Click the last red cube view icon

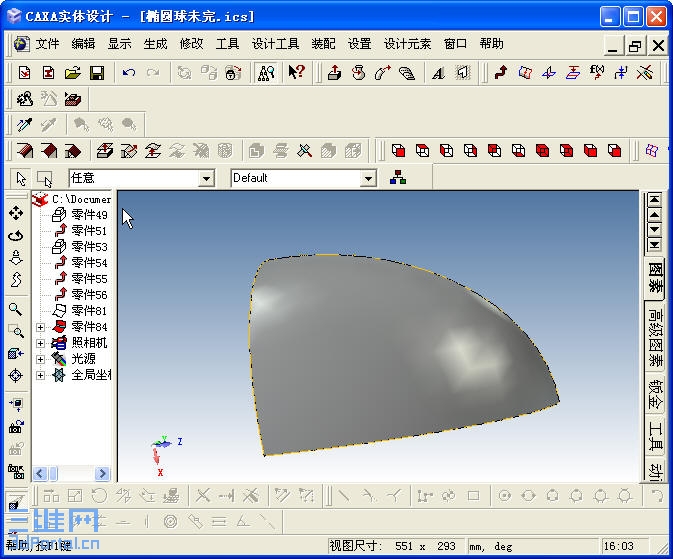pyautogui.click(x=615, y=151)
